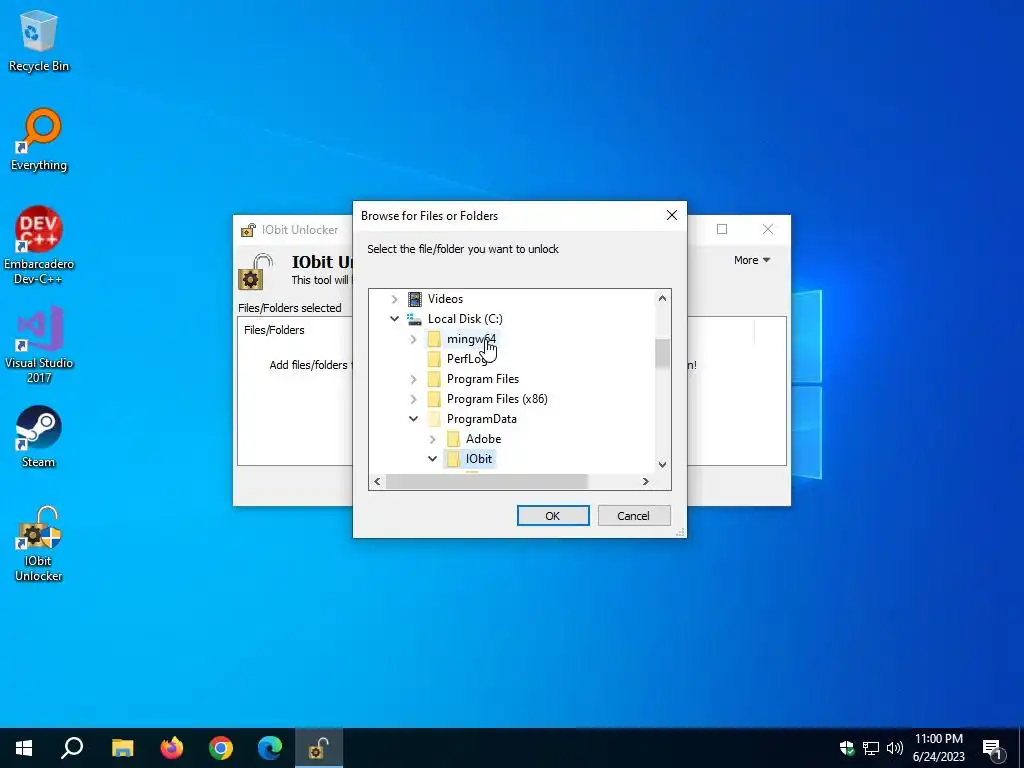Click the tree horizontal scrollbar thumb
Viewport: 1024px width, 768px height.
487,481
